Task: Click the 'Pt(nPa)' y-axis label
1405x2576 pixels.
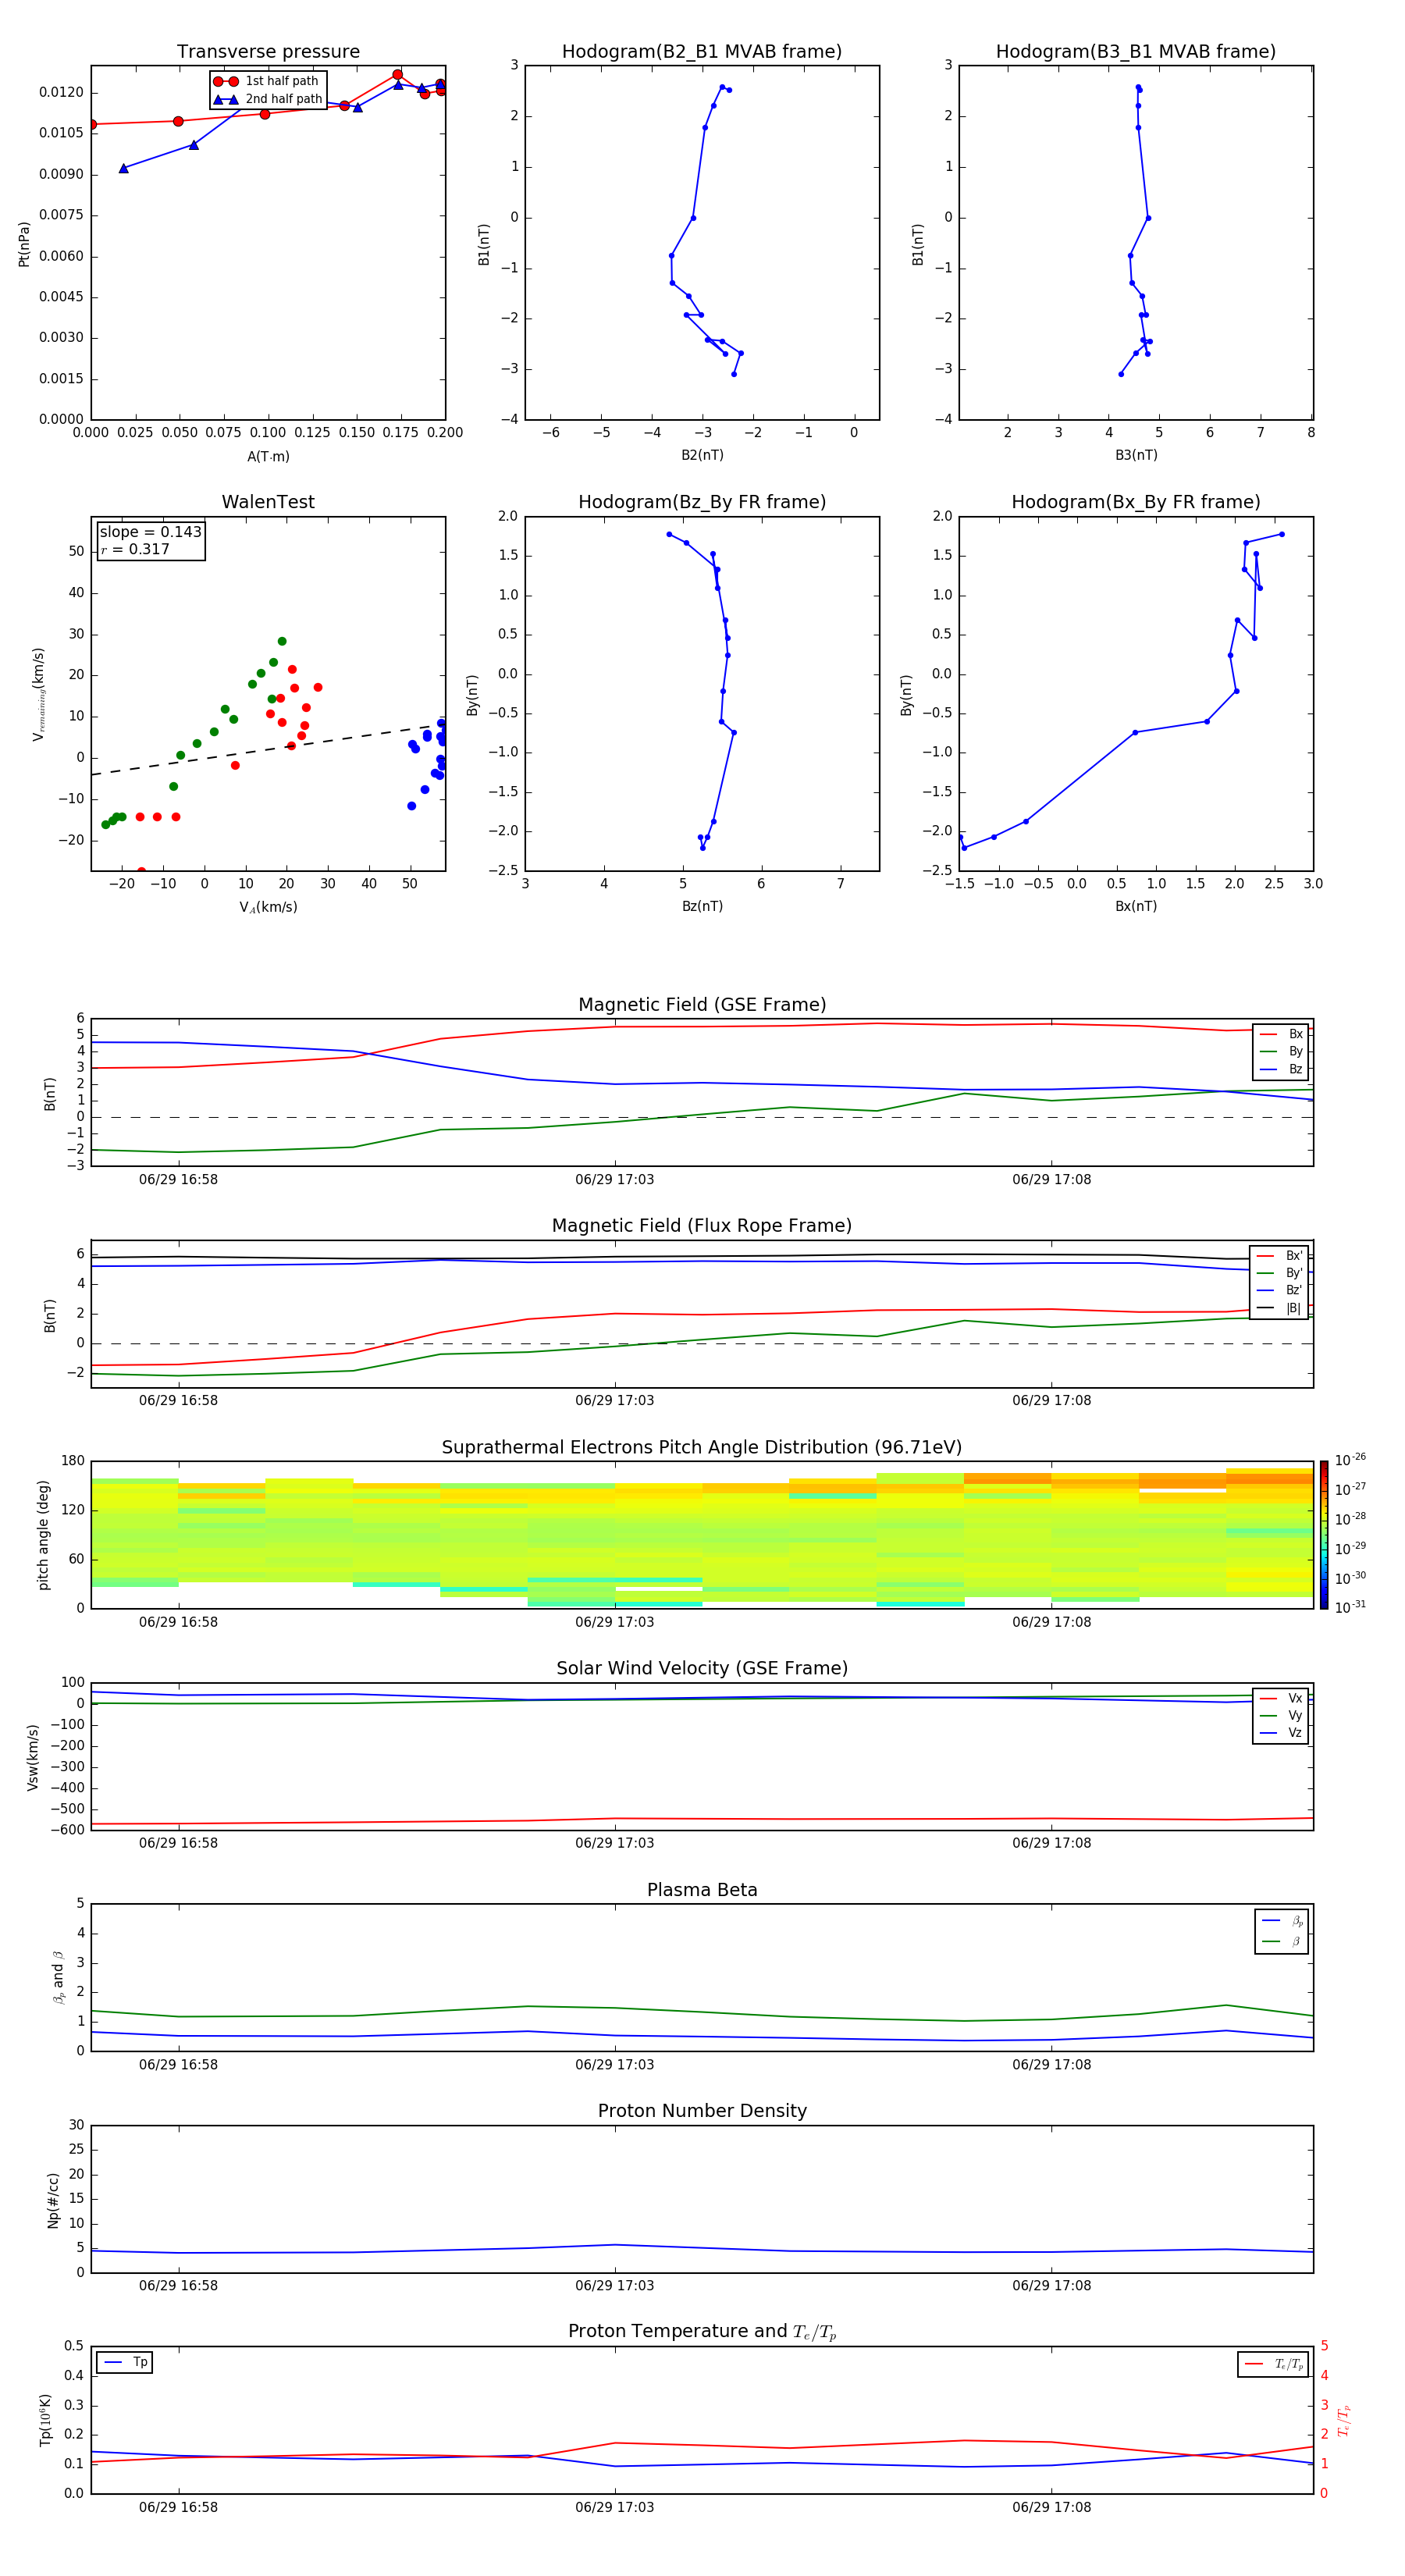Action: (x=24, y=243)
